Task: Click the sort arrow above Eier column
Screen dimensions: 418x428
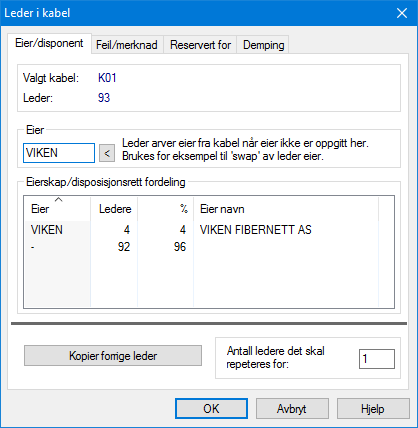Action: point(58,199)
